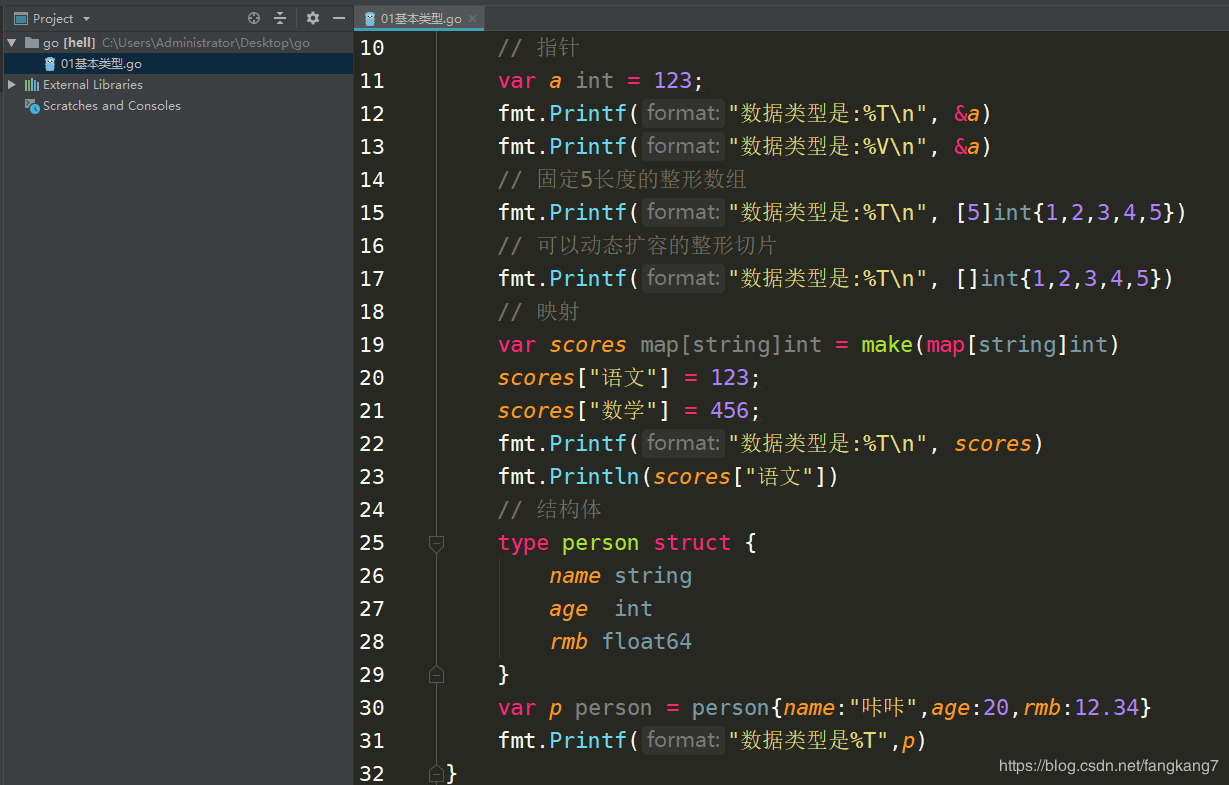The width and height of the screenshot is (1229, 785).
Task: Click the External Libraries icon
Action: pyautogui.click(x=32, y=85)
